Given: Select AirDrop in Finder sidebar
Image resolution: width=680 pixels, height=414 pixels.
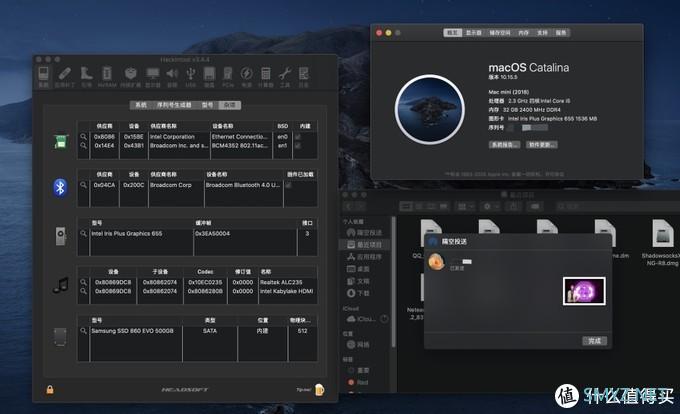Looking at the screenshot, I should [364, 233].
